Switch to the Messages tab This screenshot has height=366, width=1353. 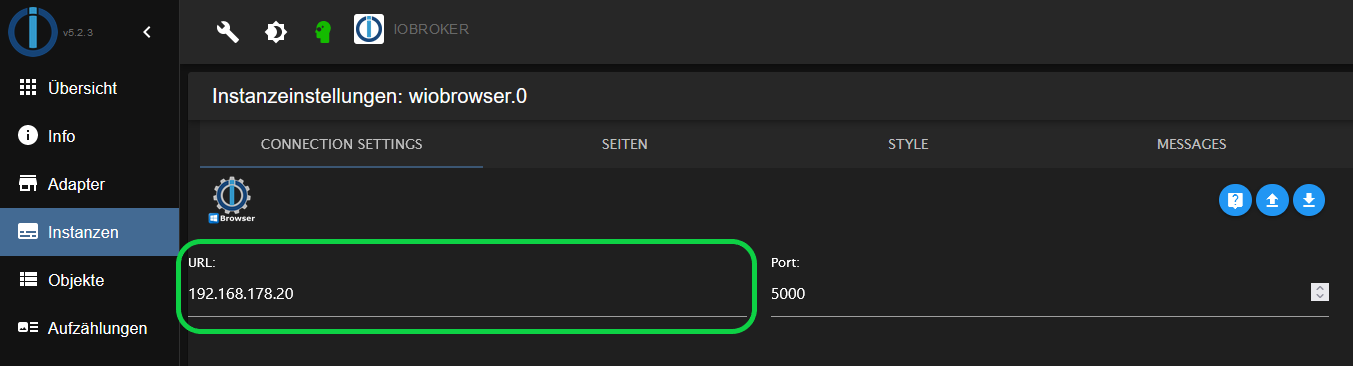pyautogui.click(x=1191, y=144)
